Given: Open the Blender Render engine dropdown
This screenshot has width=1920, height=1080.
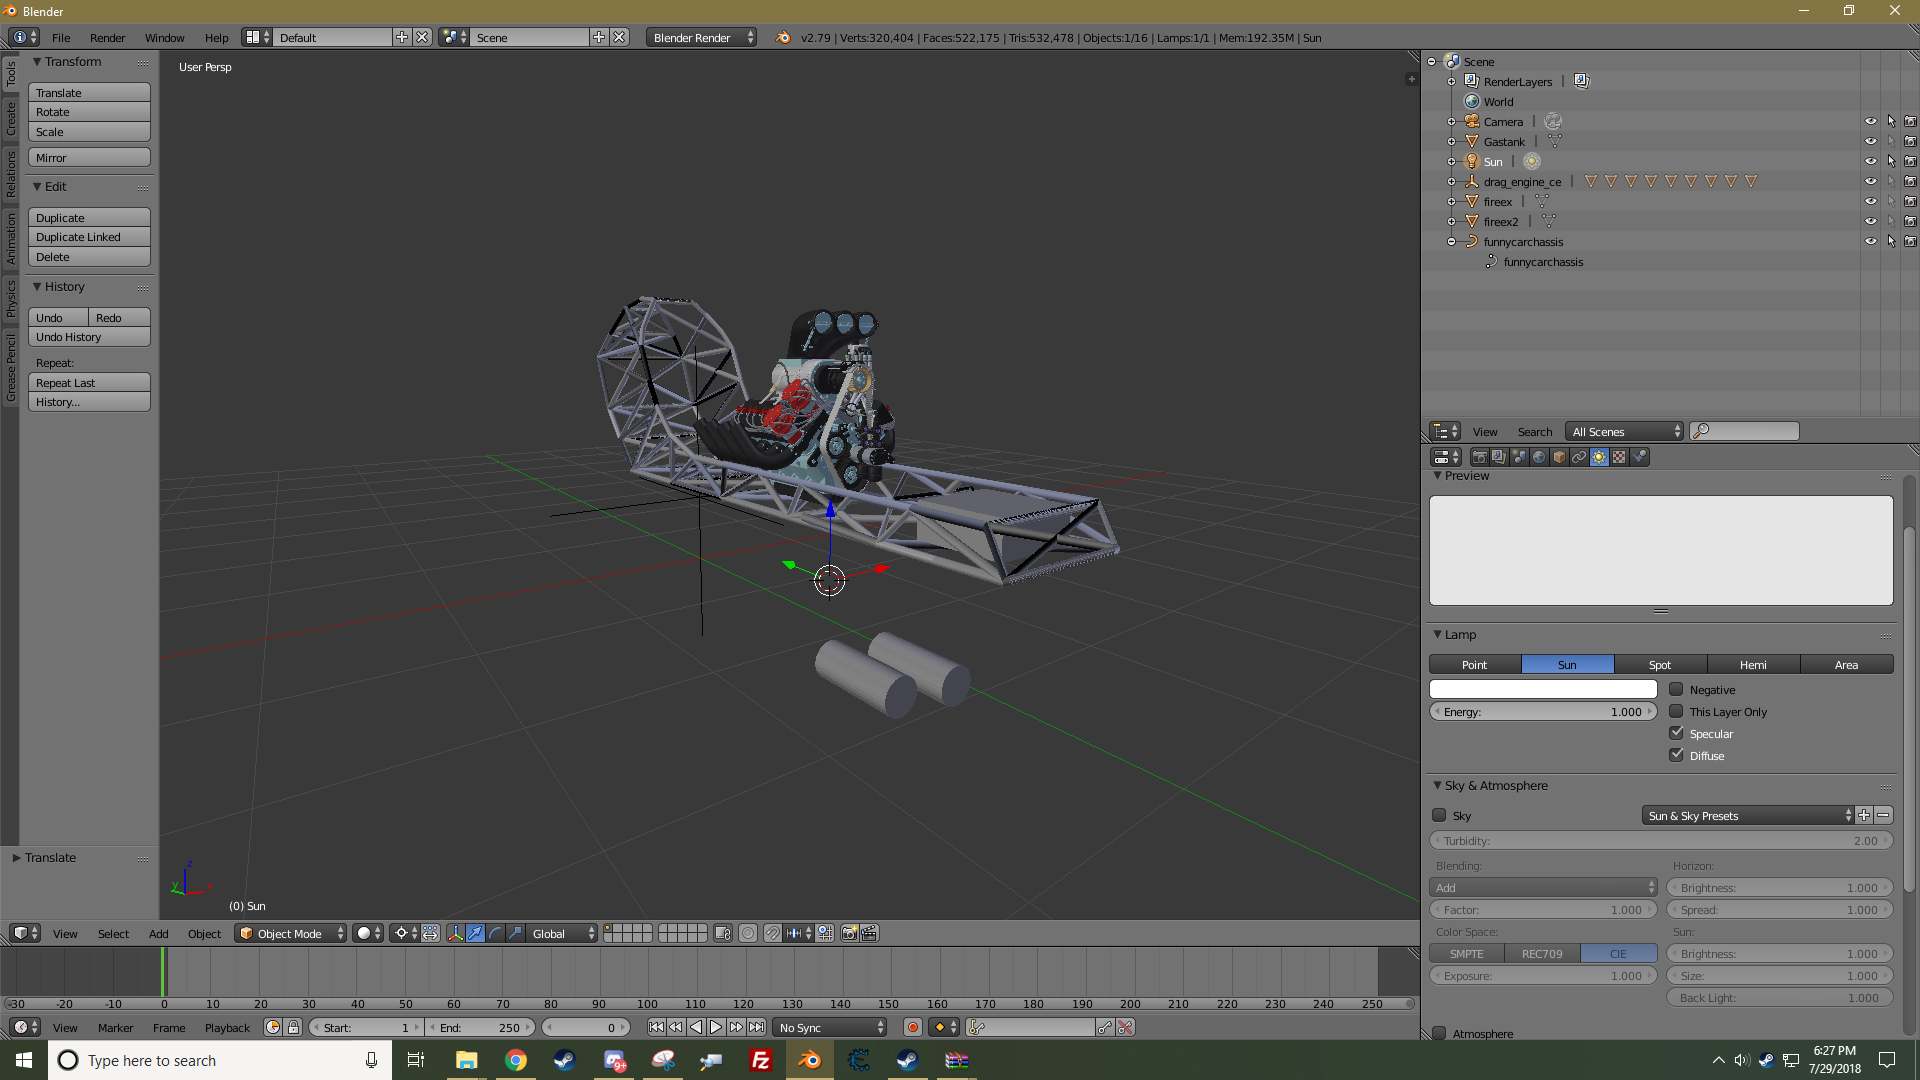Looking at the screenshot, I should 701,37.
